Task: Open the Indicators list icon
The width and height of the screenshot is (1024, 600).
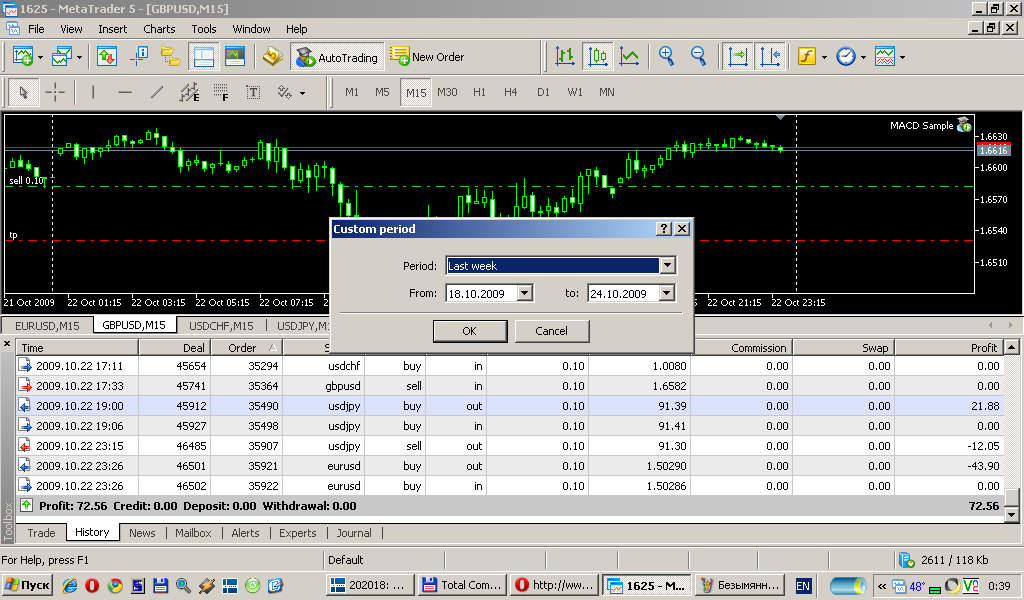Action: click(807, 57)
